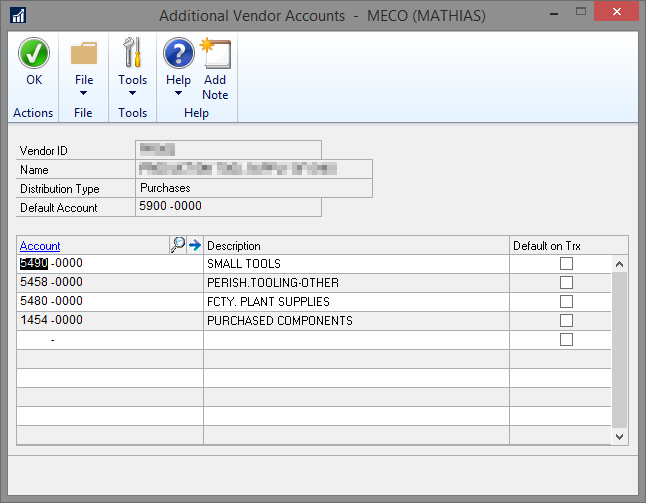The height and width of the screenshot is (503, 646).
Task: Click the Add Note icon
Action: click(x=215, y=54)
